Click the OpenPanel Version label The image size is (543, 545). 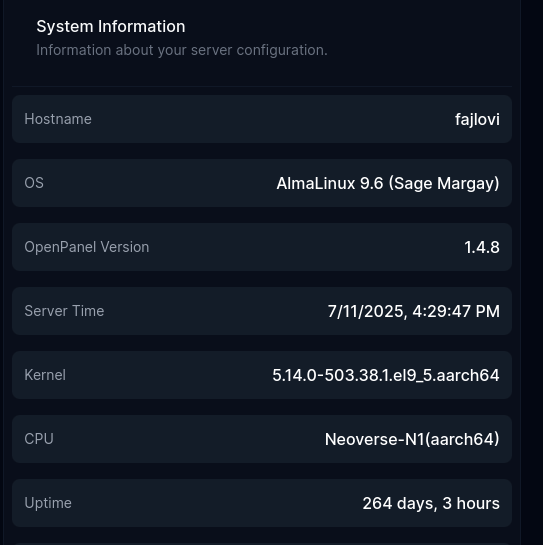coord(87,247)
